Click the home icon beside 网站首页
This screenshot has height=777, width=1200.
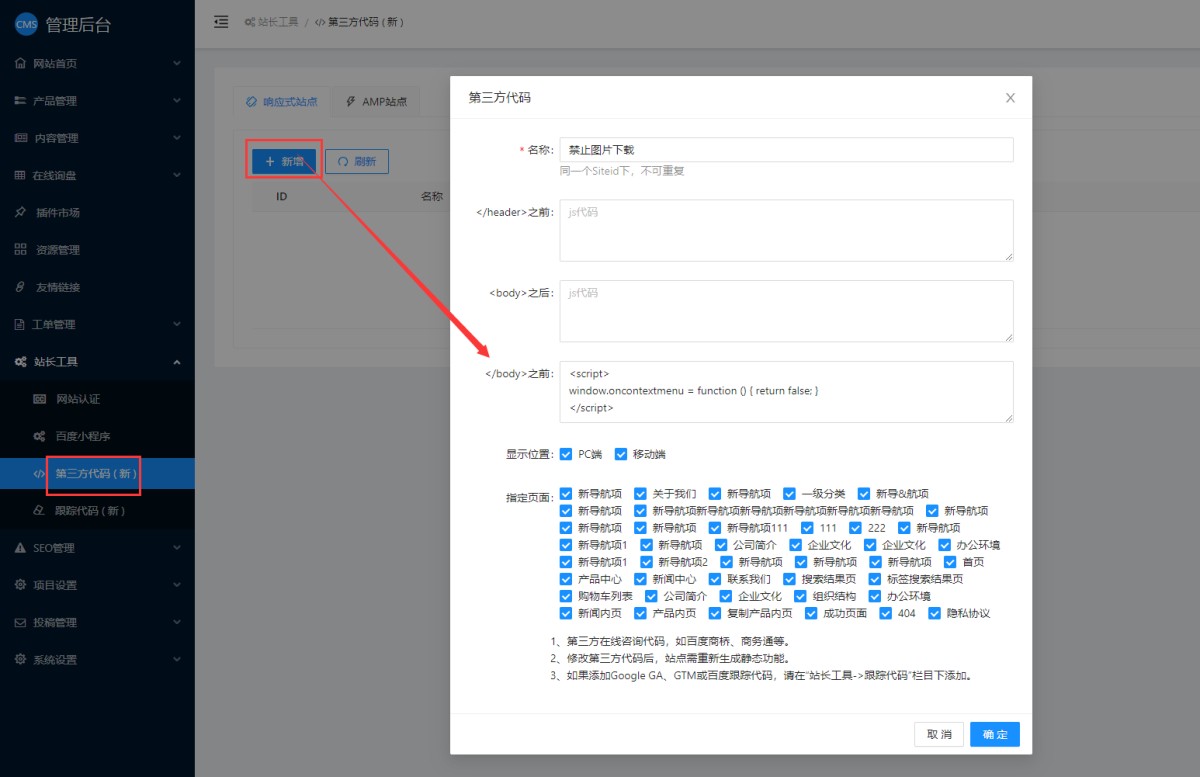click(x=20, y=64)
